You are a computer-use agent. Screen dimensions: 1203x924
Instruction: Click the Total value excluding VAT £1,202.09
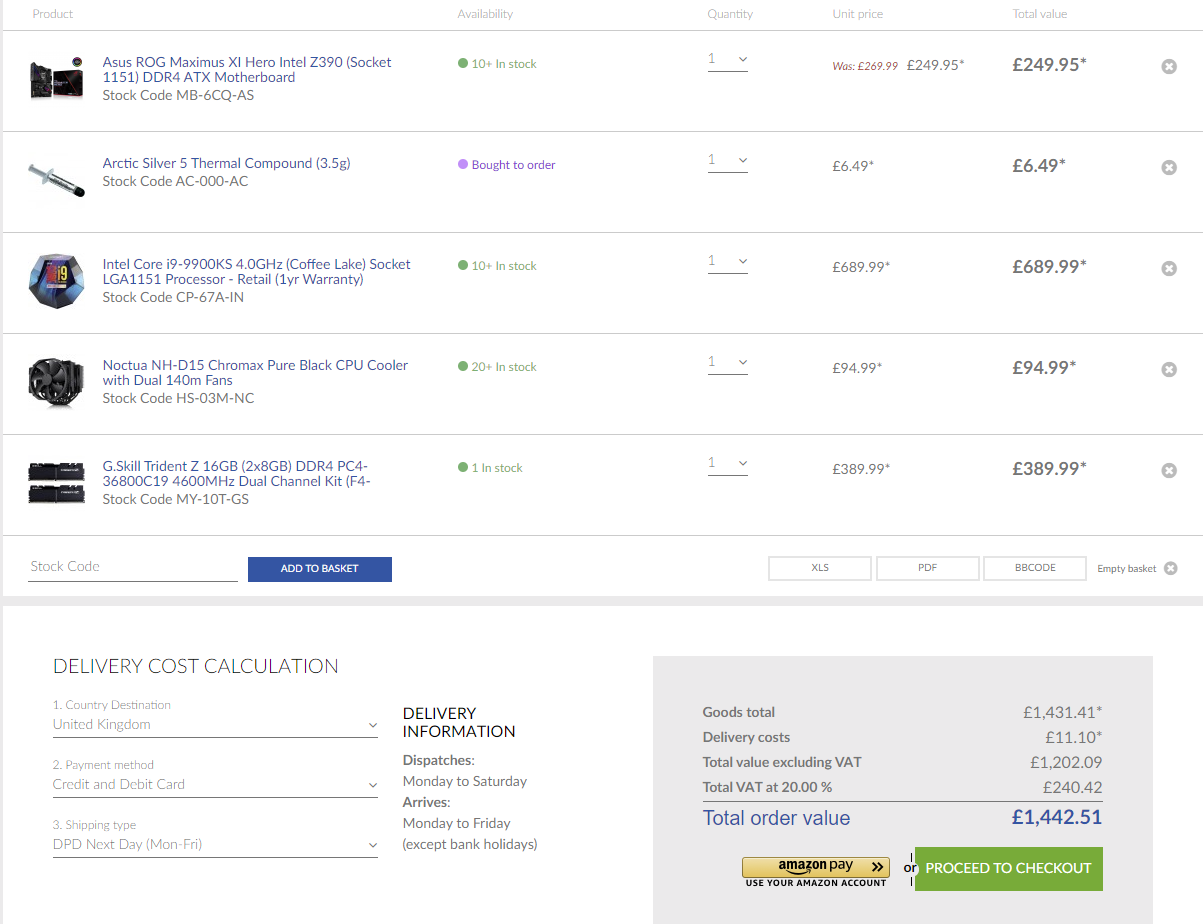tap(1065, 763)
